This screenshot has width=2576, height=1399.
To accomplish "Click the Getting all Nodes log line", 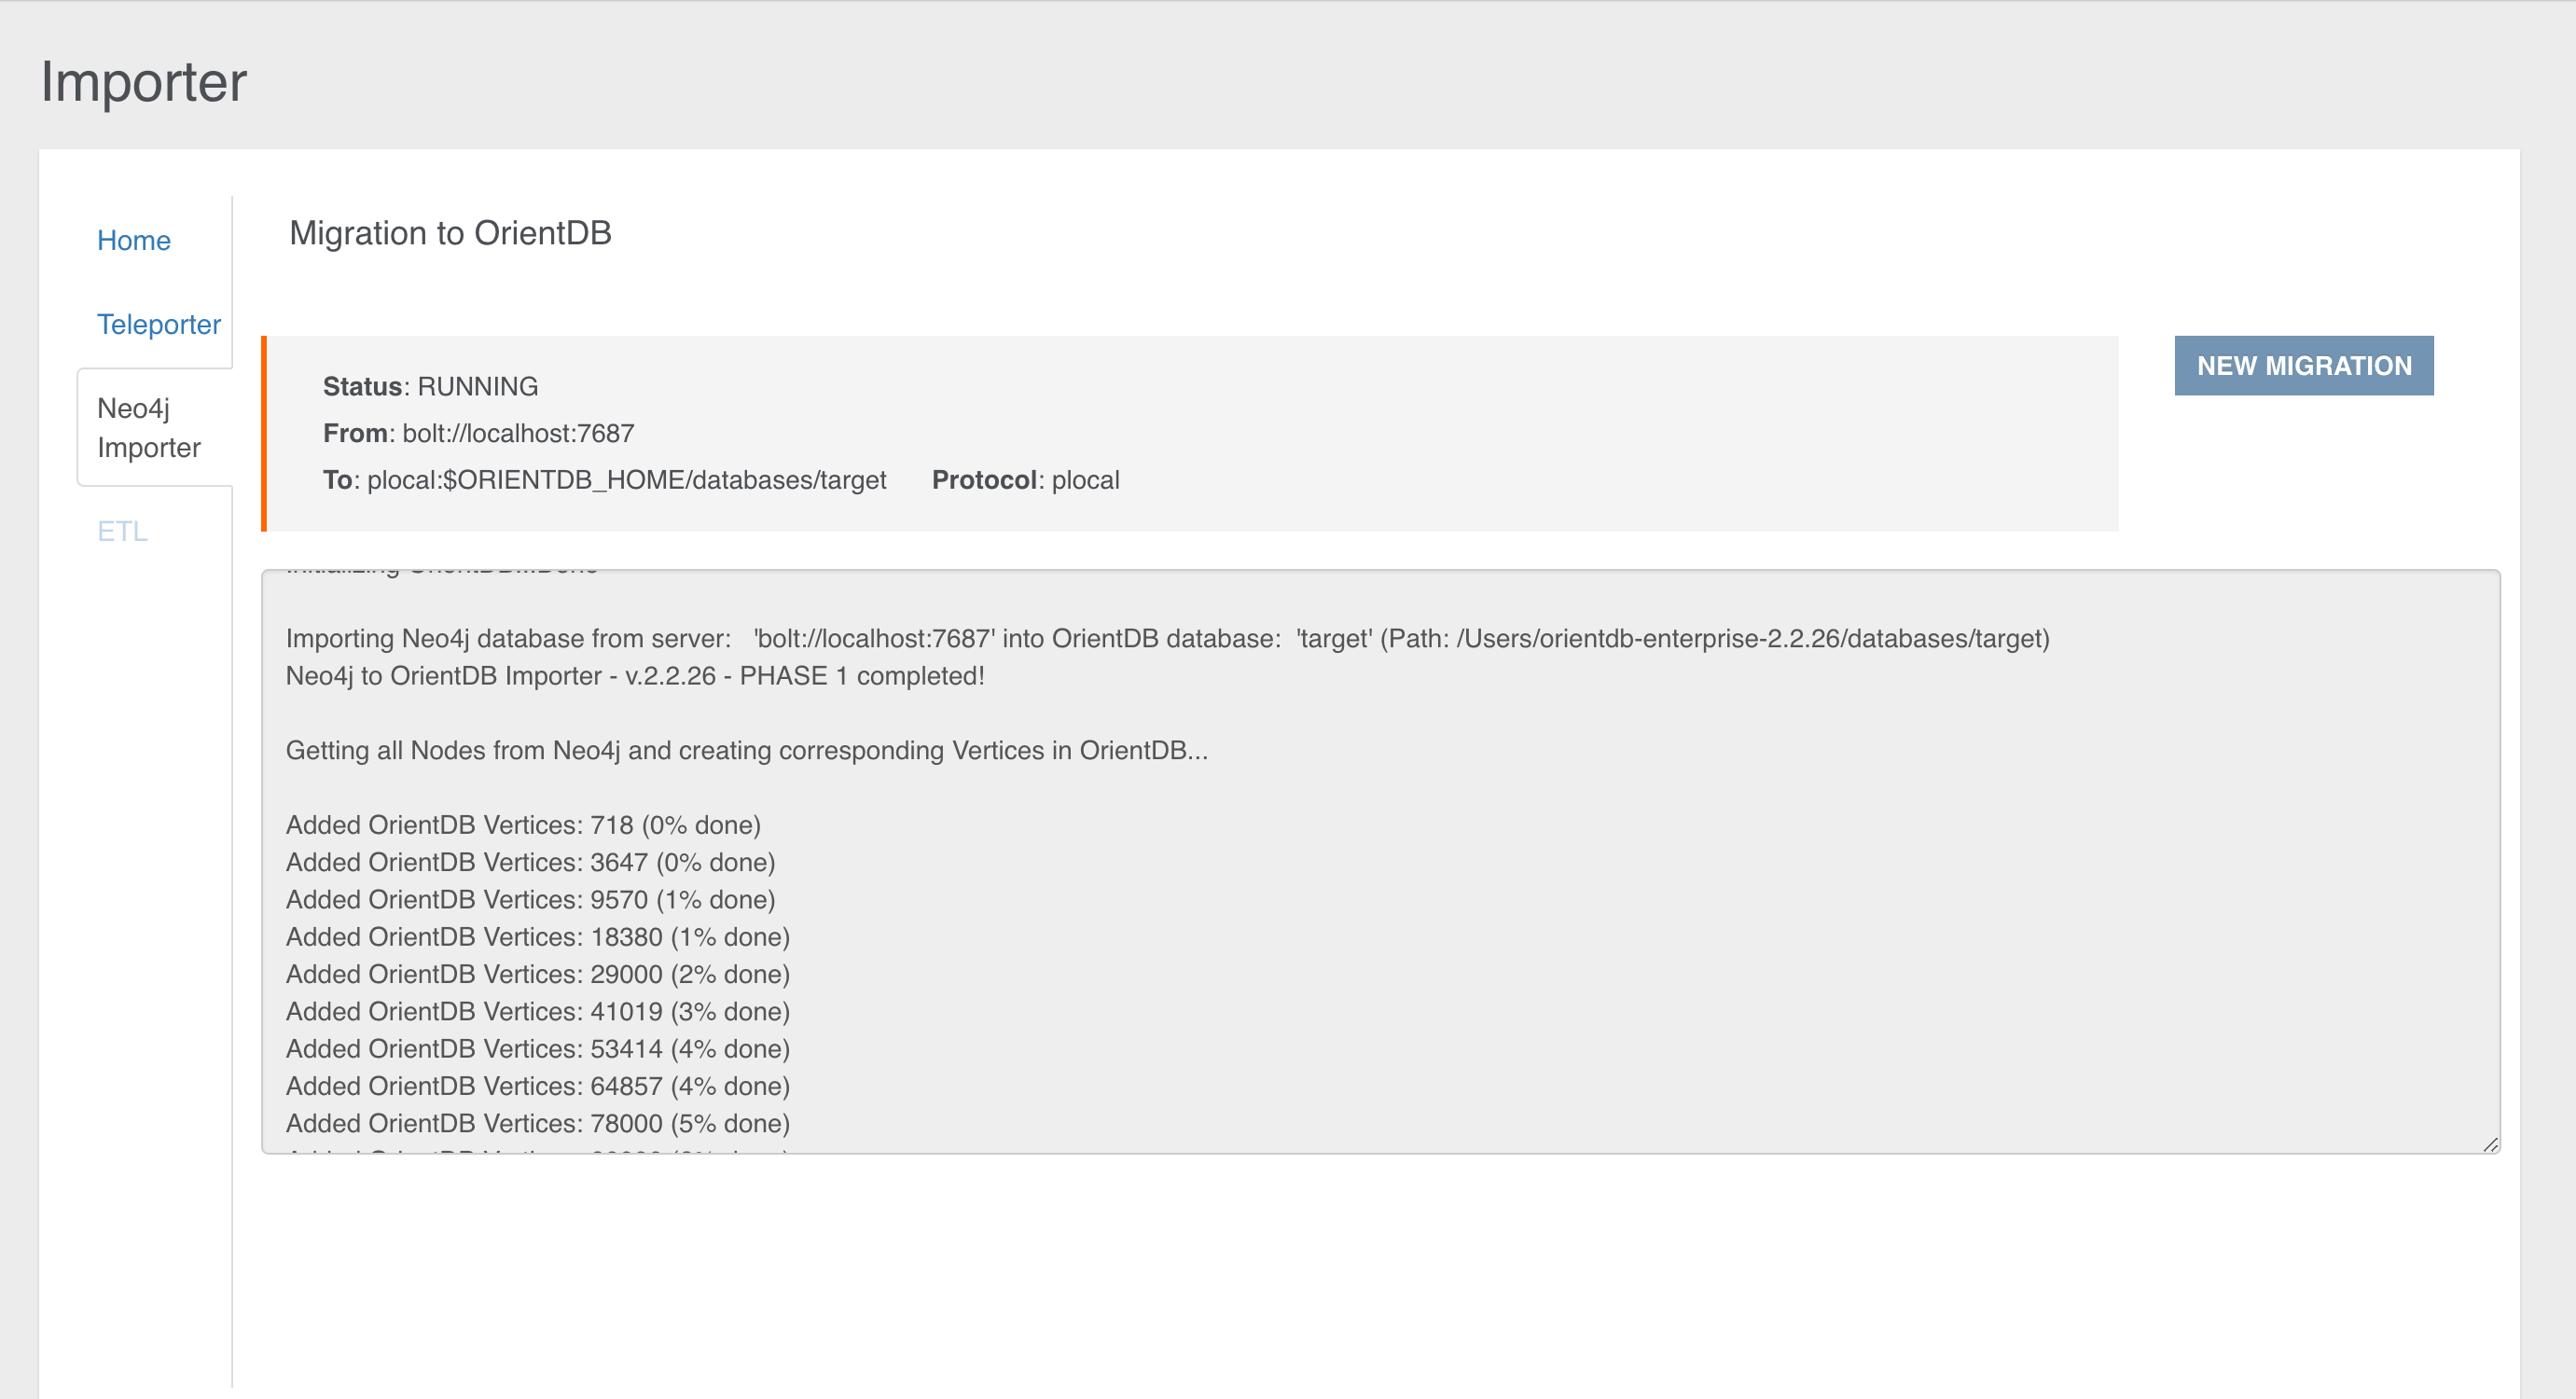I will pos(746,751).
